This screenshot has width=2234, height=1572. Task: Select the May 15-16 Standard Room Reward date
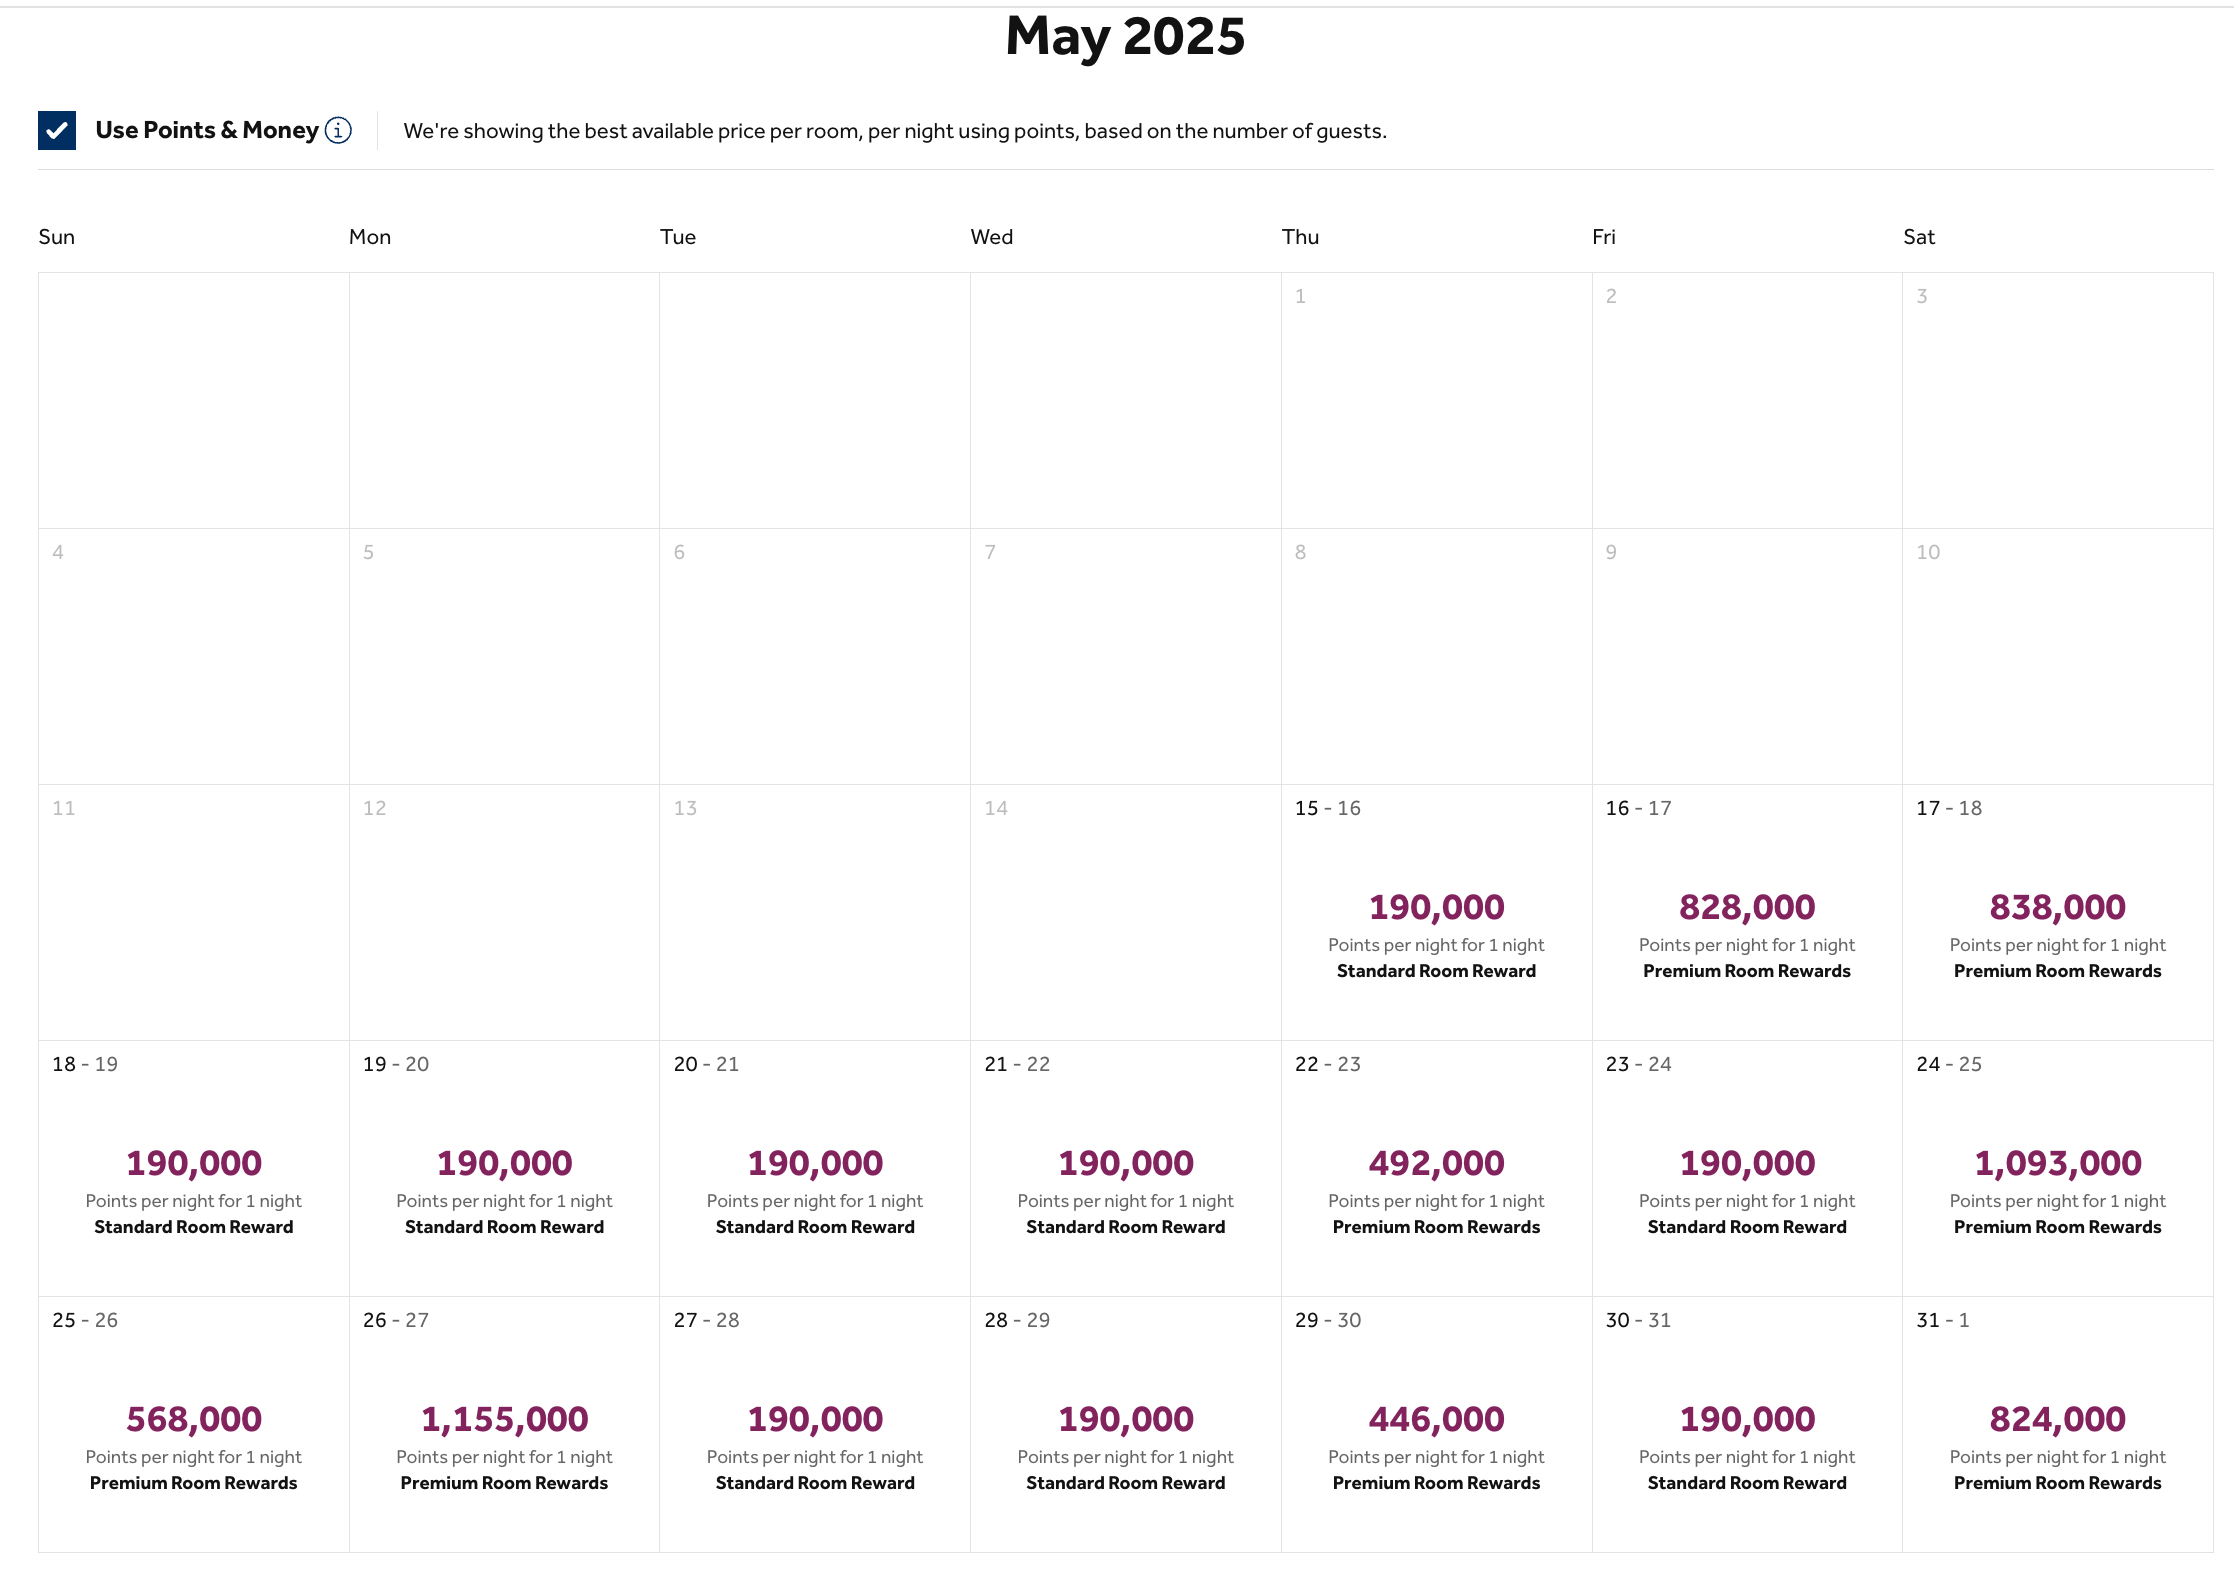pos(1436,915)
